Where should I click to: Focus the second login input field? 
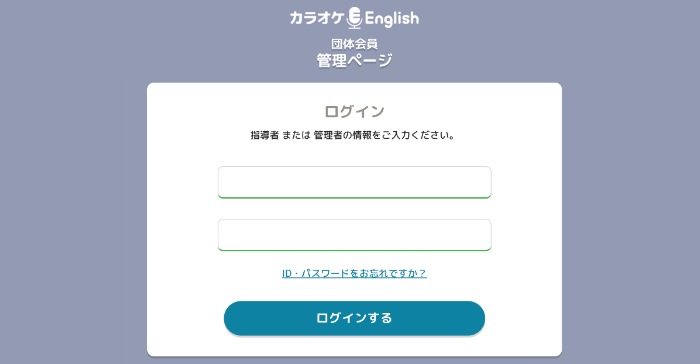[354, 235]
